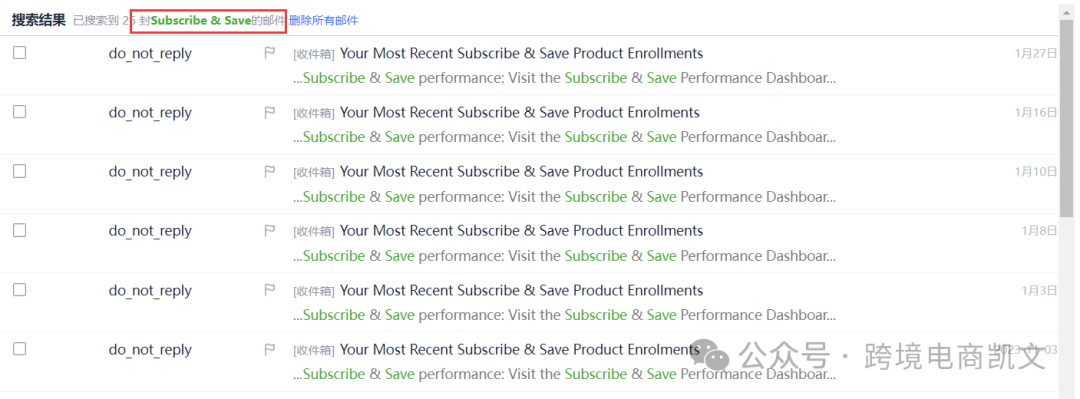Flag the January 8 email
This screenshot has height=399, width=1080.
click(270, 231)
